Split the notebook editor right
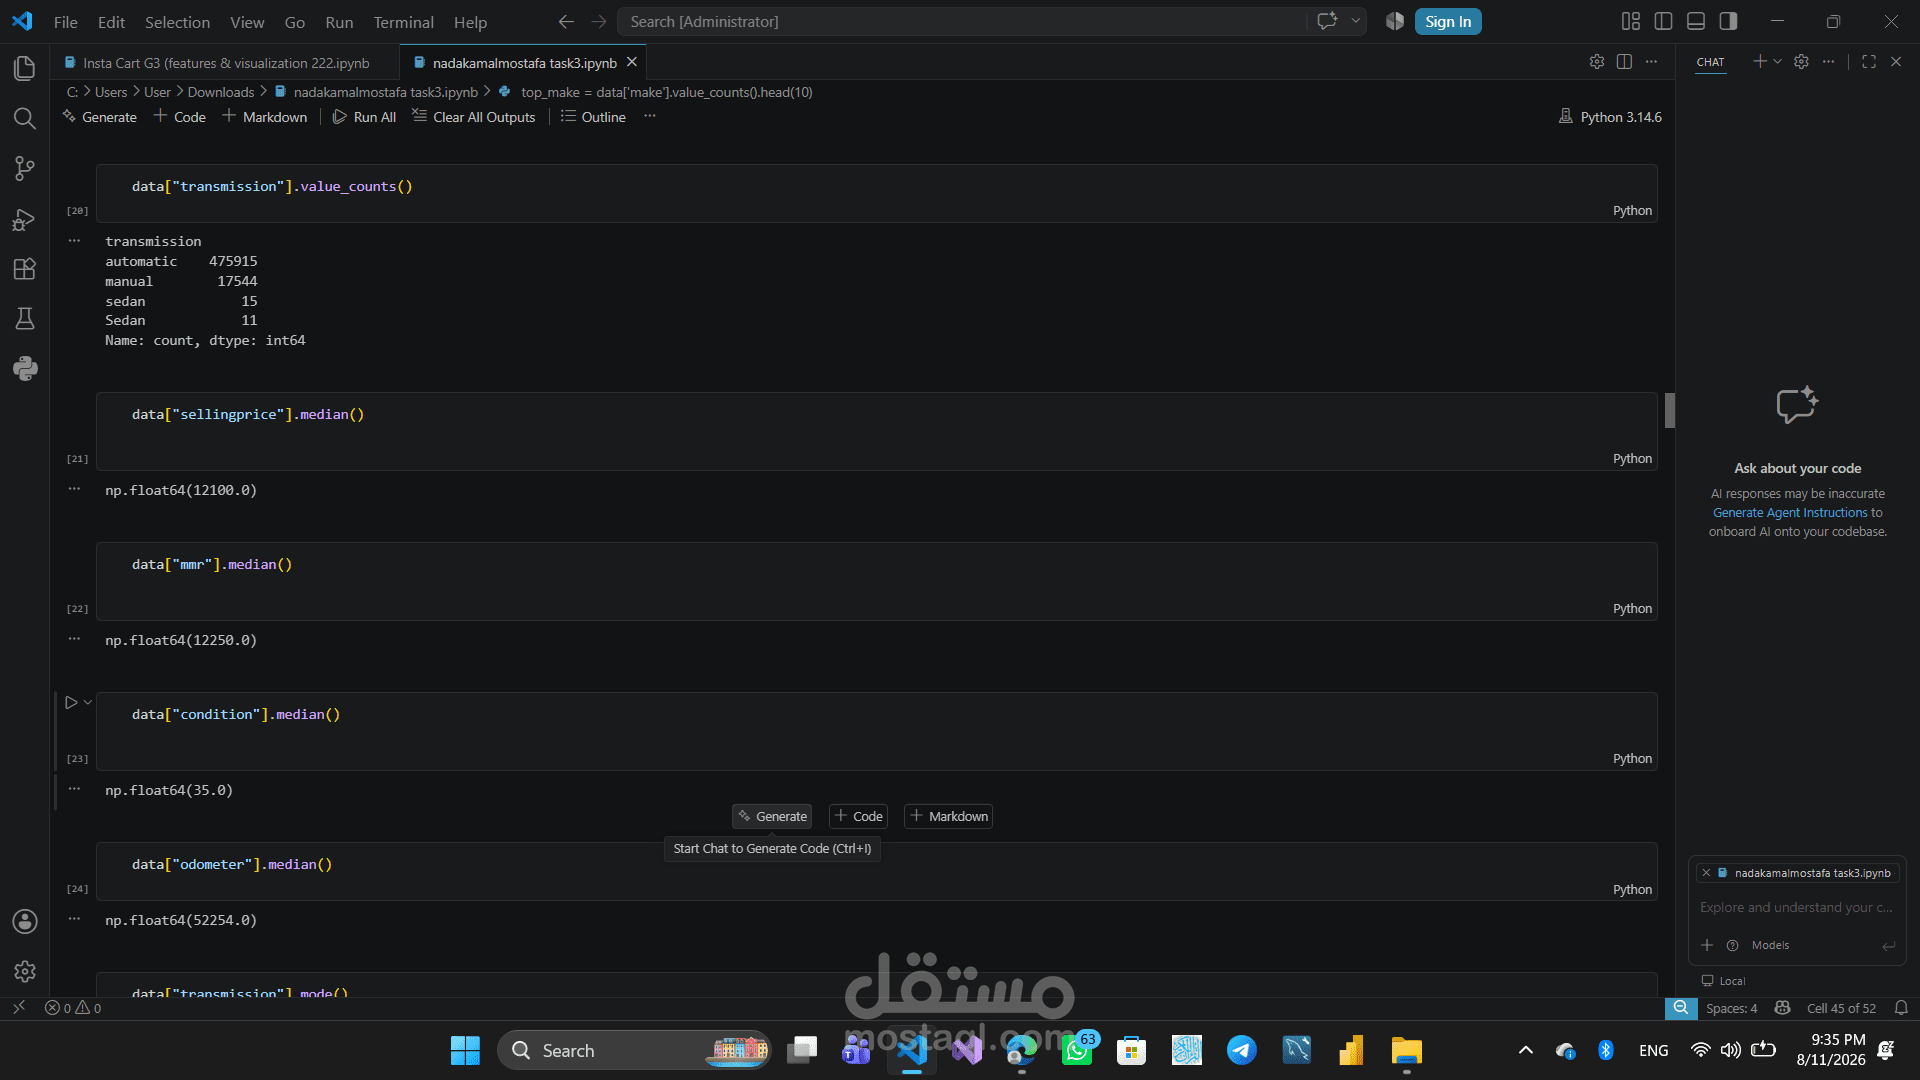 tap(1624, 62)
